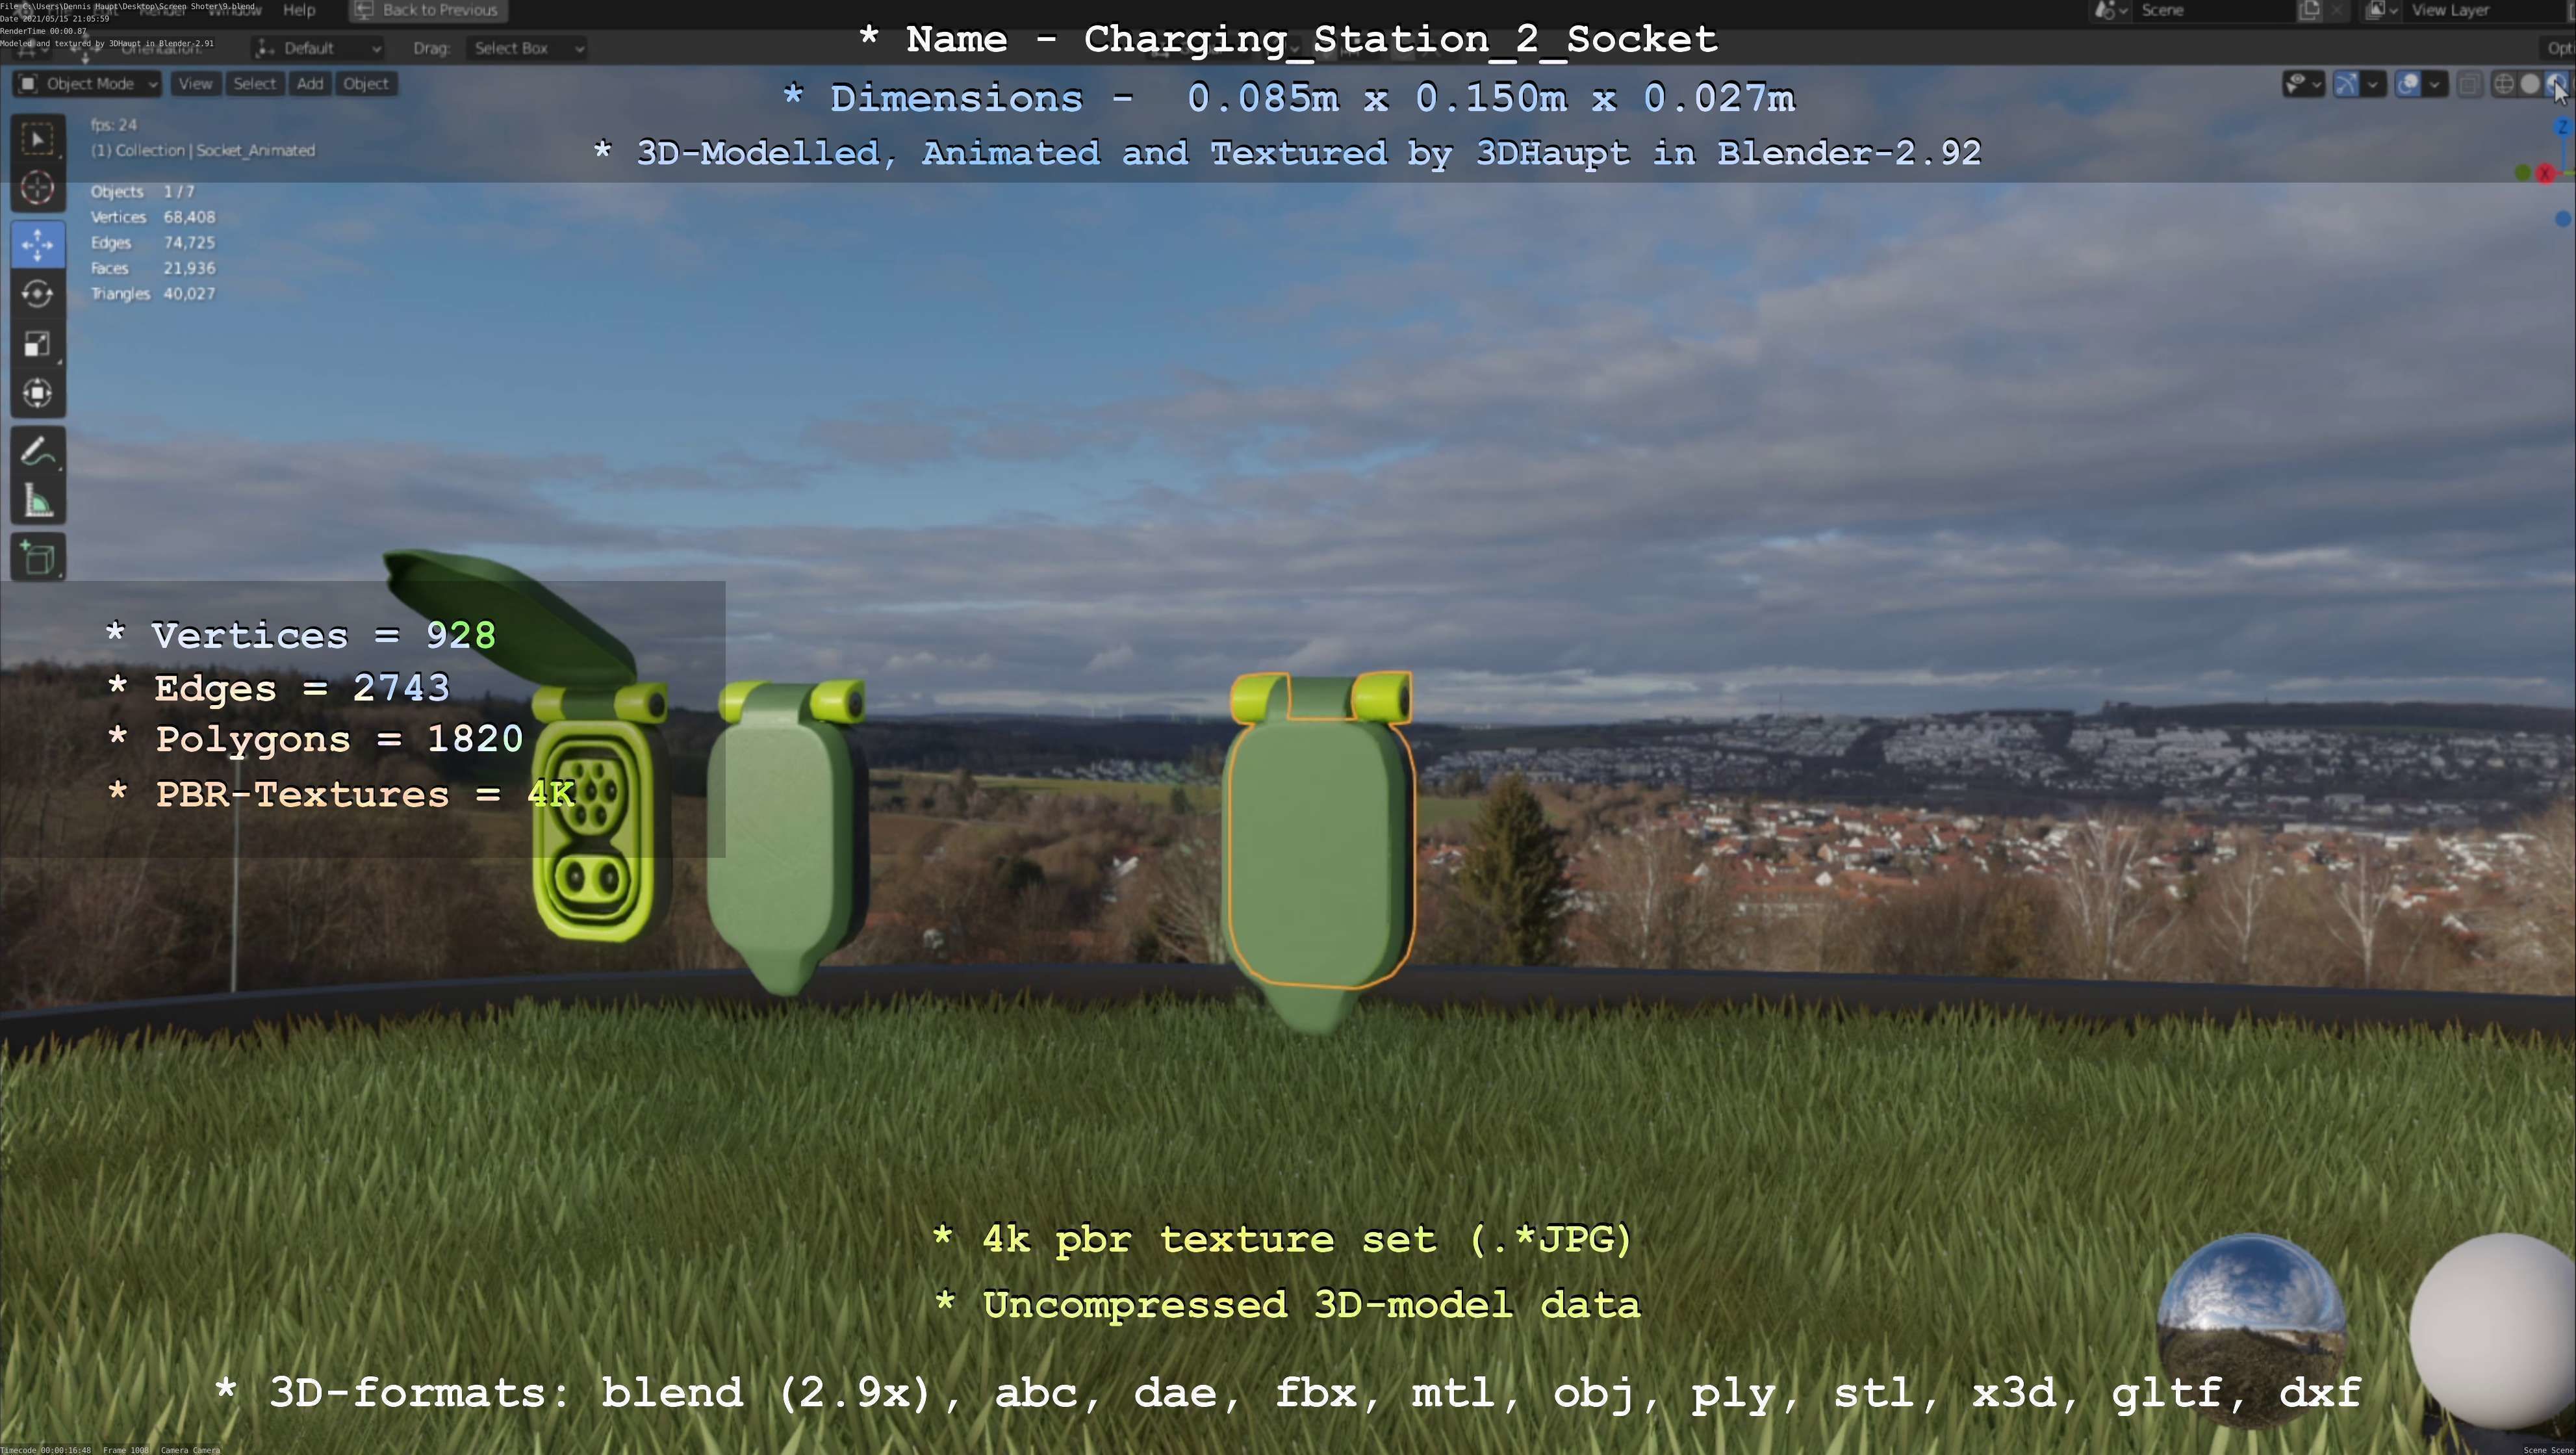Open the object type visibility dropdown
Screen dimensions: 2576x1455
point(2303,84)
